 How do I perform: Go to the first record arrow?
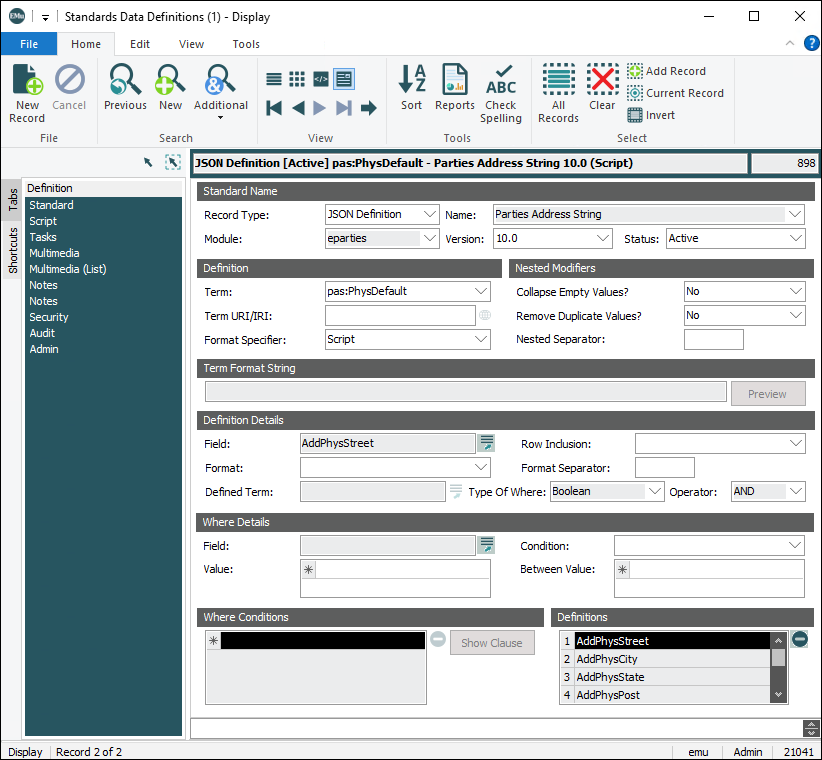click(274, 108)
